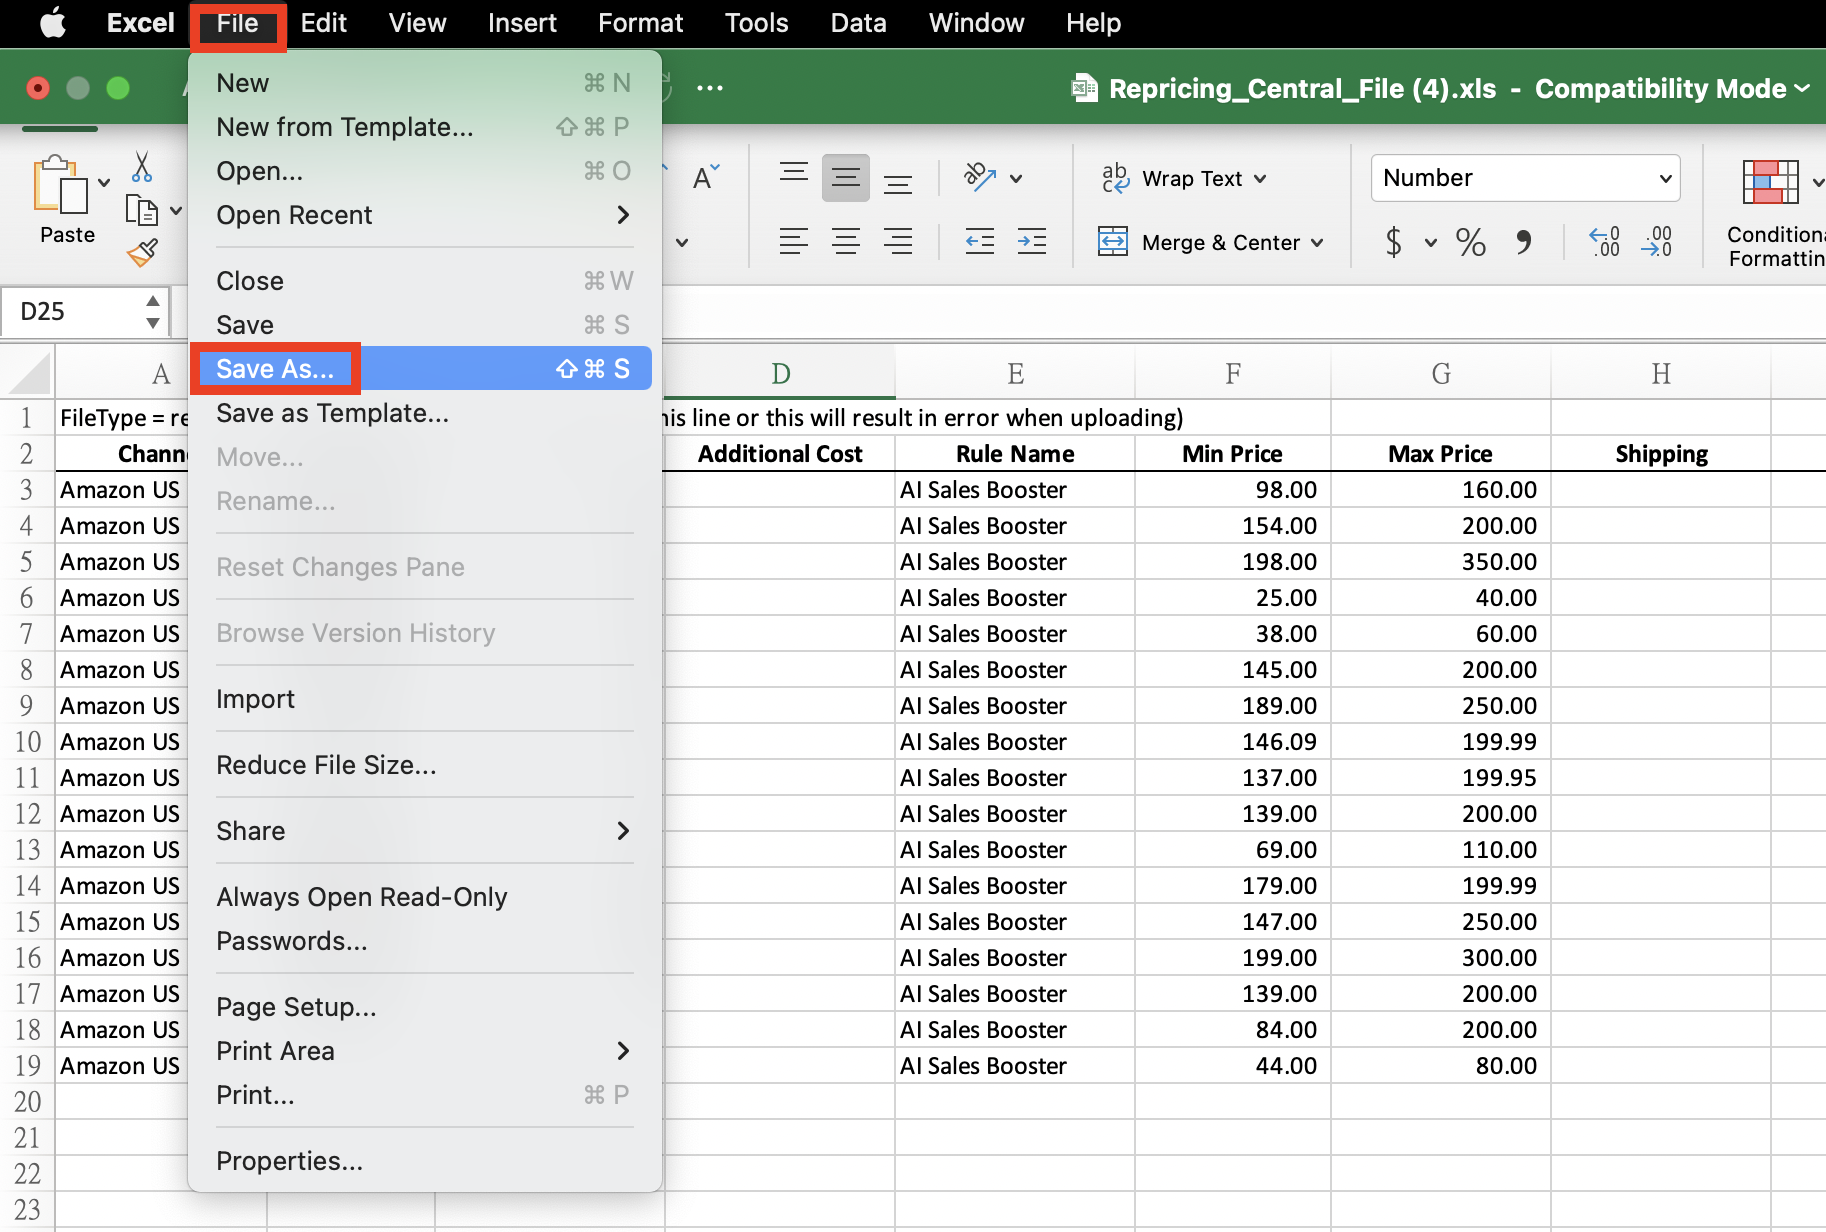The height and width of the screenshot is (1232, 1826).
Task: Click the Min Price cell 146.09
Action: (1232, 742)
